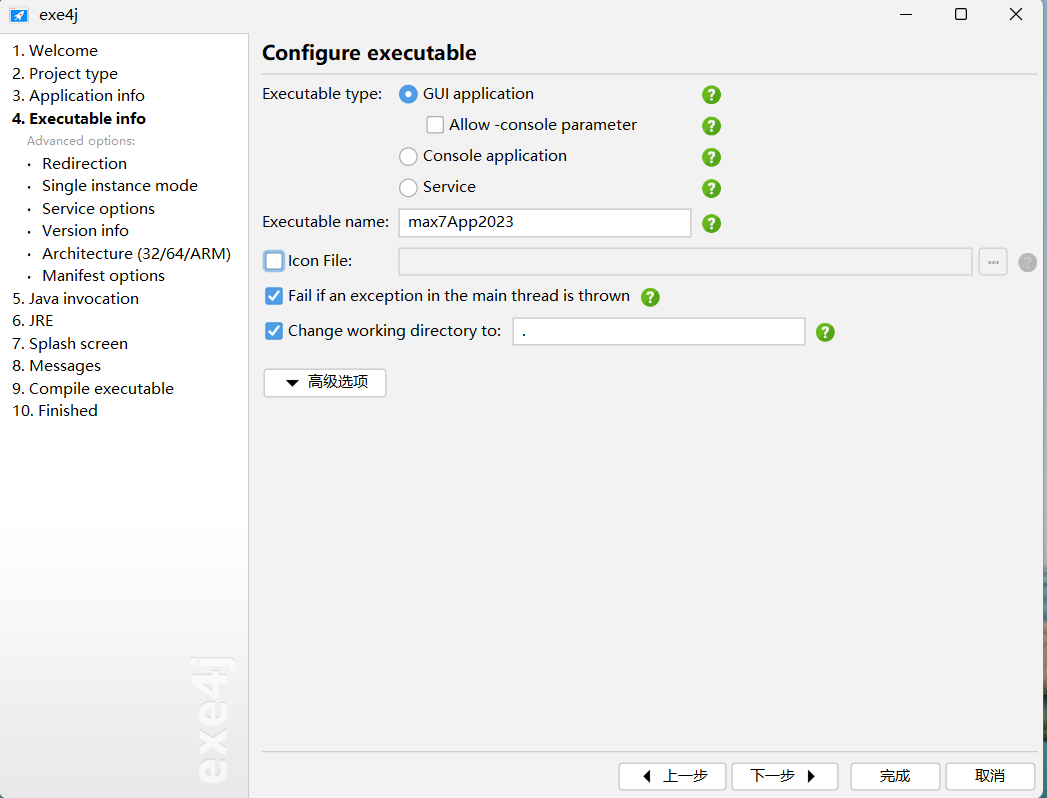Focus the Executable name text field
Screen dimensions: 1047x798
[x=544, y=222]
